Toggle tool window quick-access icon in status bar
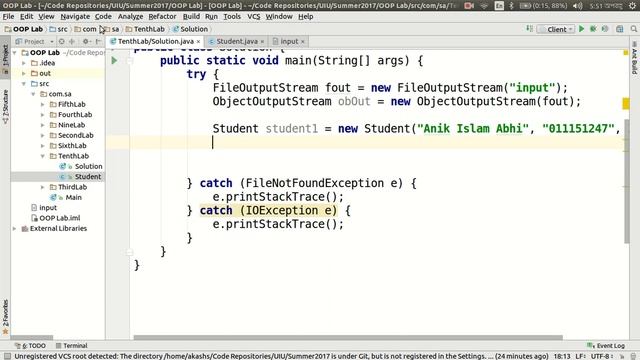Image resolution: width=640 pixels, height=360 pixels. 7,356
